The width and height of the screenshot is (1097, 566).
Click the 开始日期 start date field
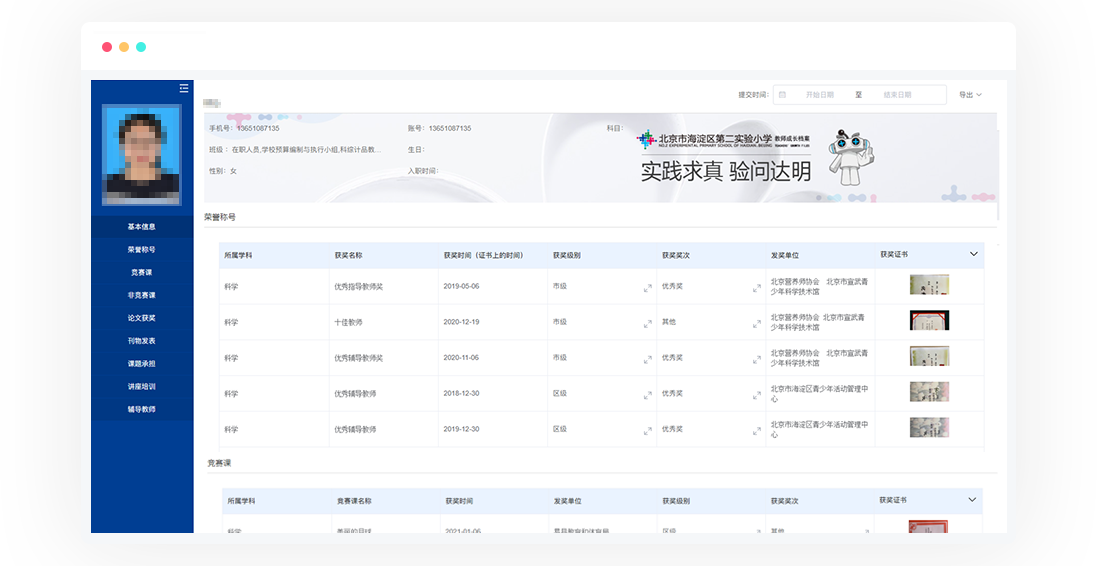(x=819, y=95)
